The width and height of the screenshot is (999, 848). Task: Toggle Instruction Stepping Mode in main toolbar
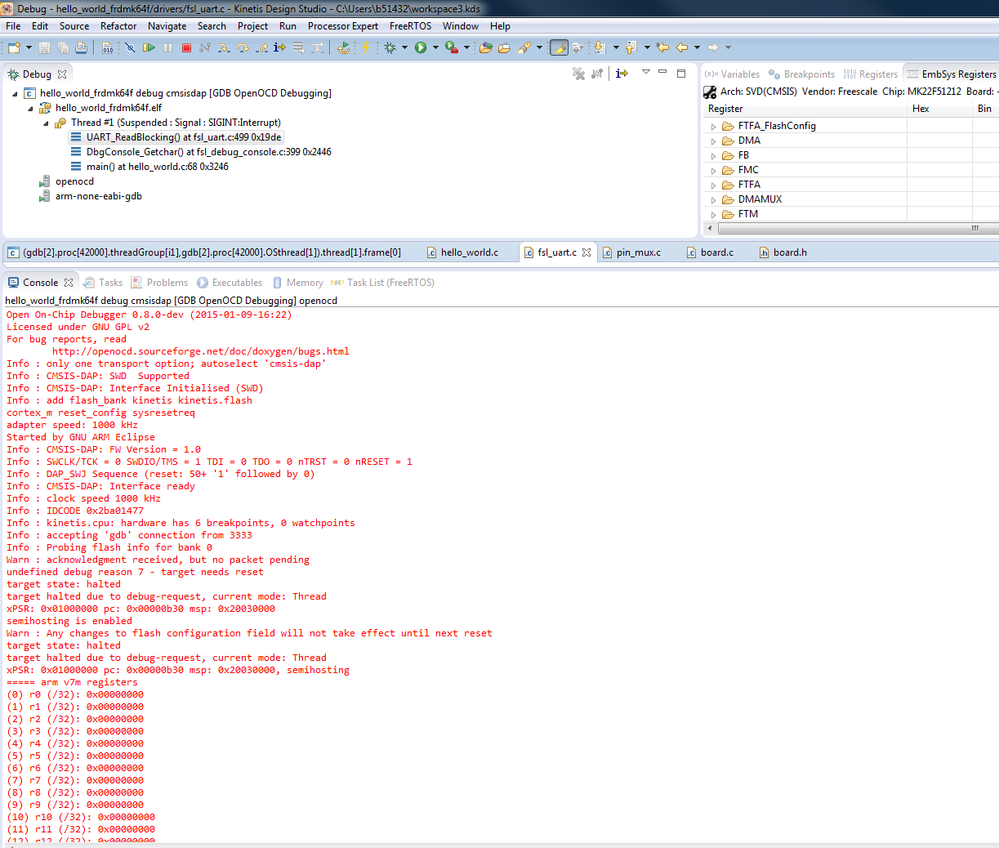click(x=280, y=48)
